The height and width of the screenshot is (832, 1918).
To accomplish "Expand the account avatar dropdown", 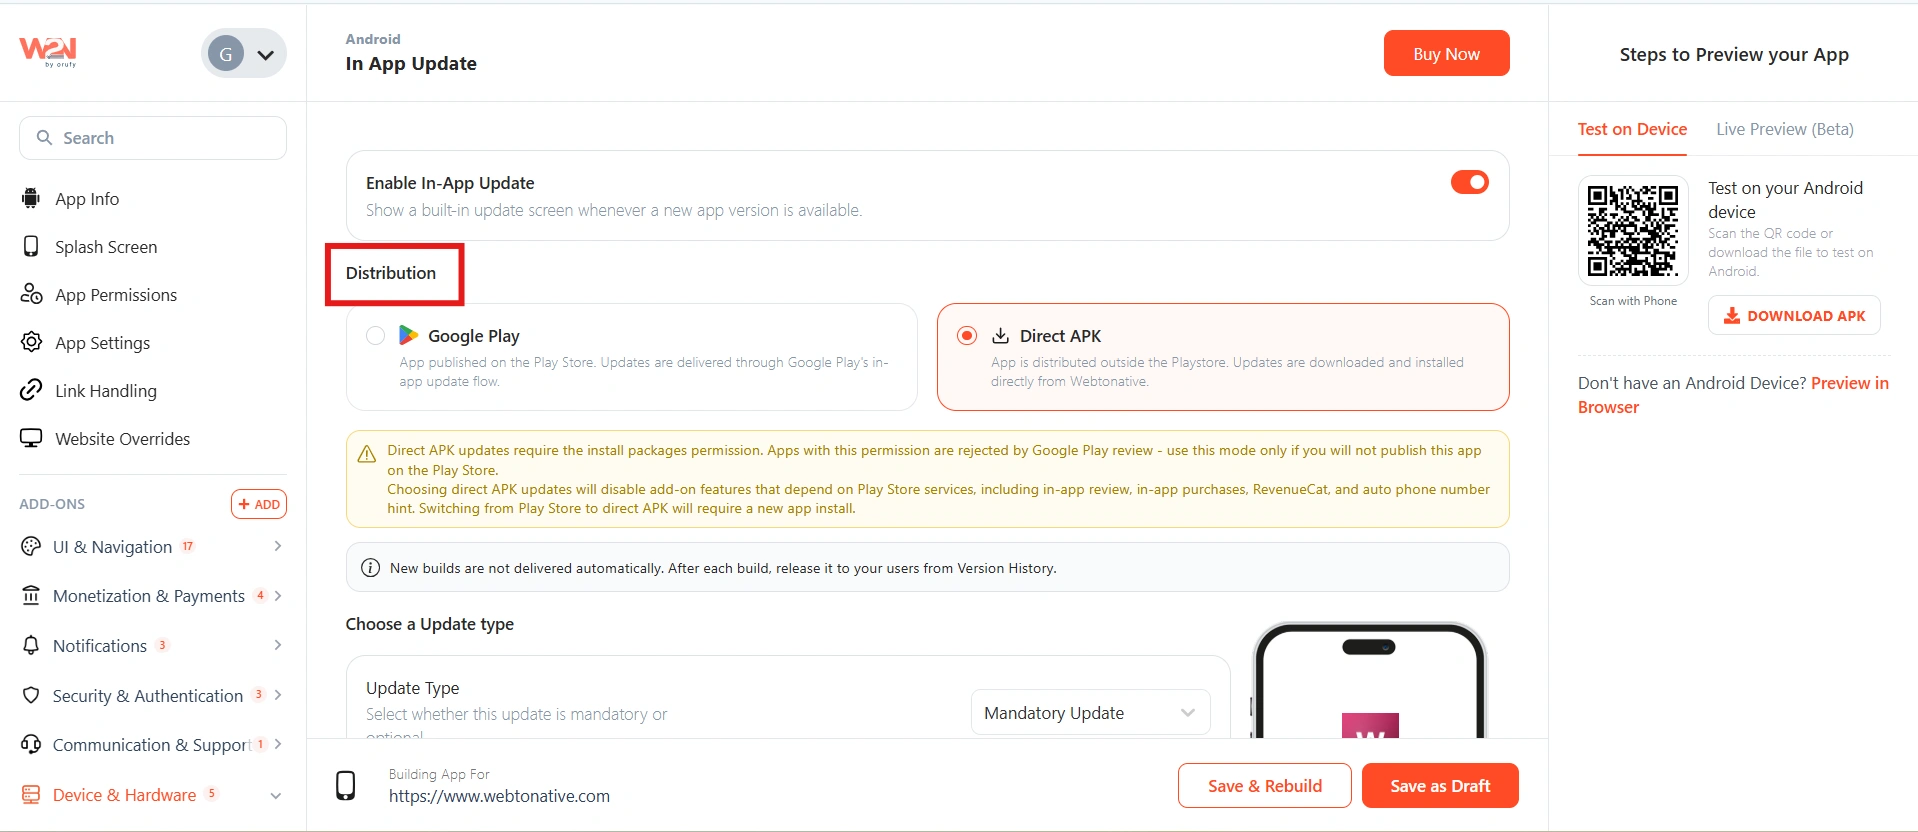I will point(244,54).
